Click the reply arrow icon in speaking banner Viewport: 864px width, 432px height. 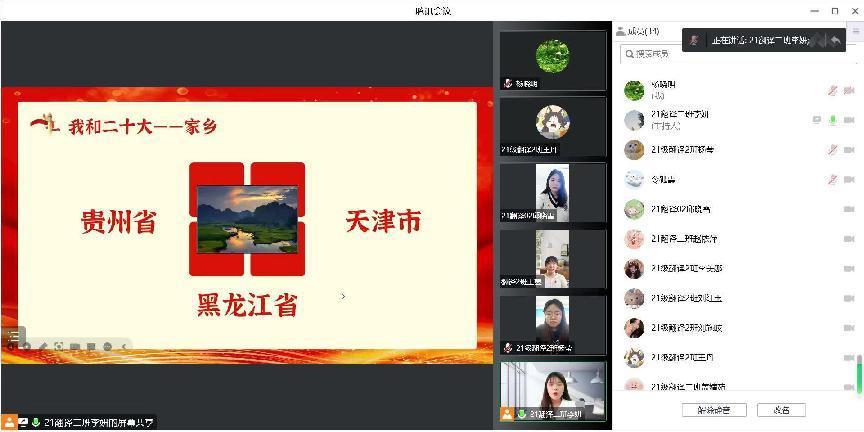(x=835, y=40)
